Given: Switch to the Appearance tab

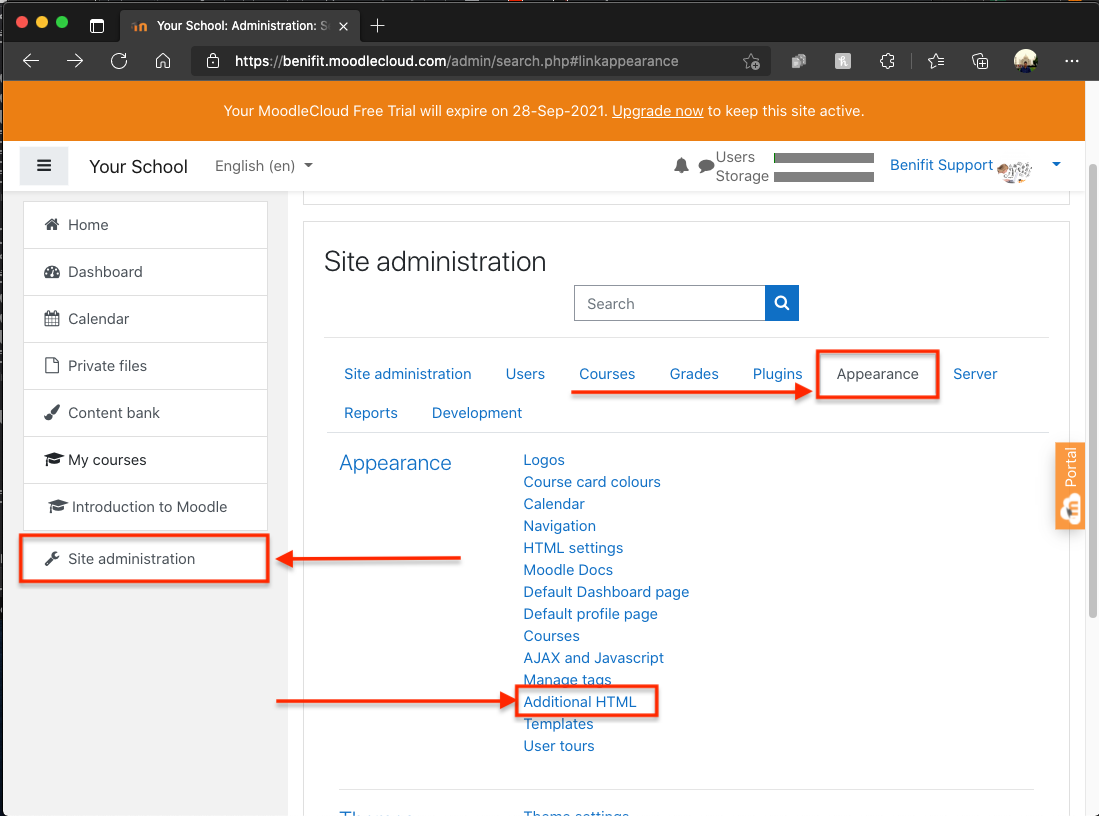Looking at the screenshot, I should coord(878,374).
